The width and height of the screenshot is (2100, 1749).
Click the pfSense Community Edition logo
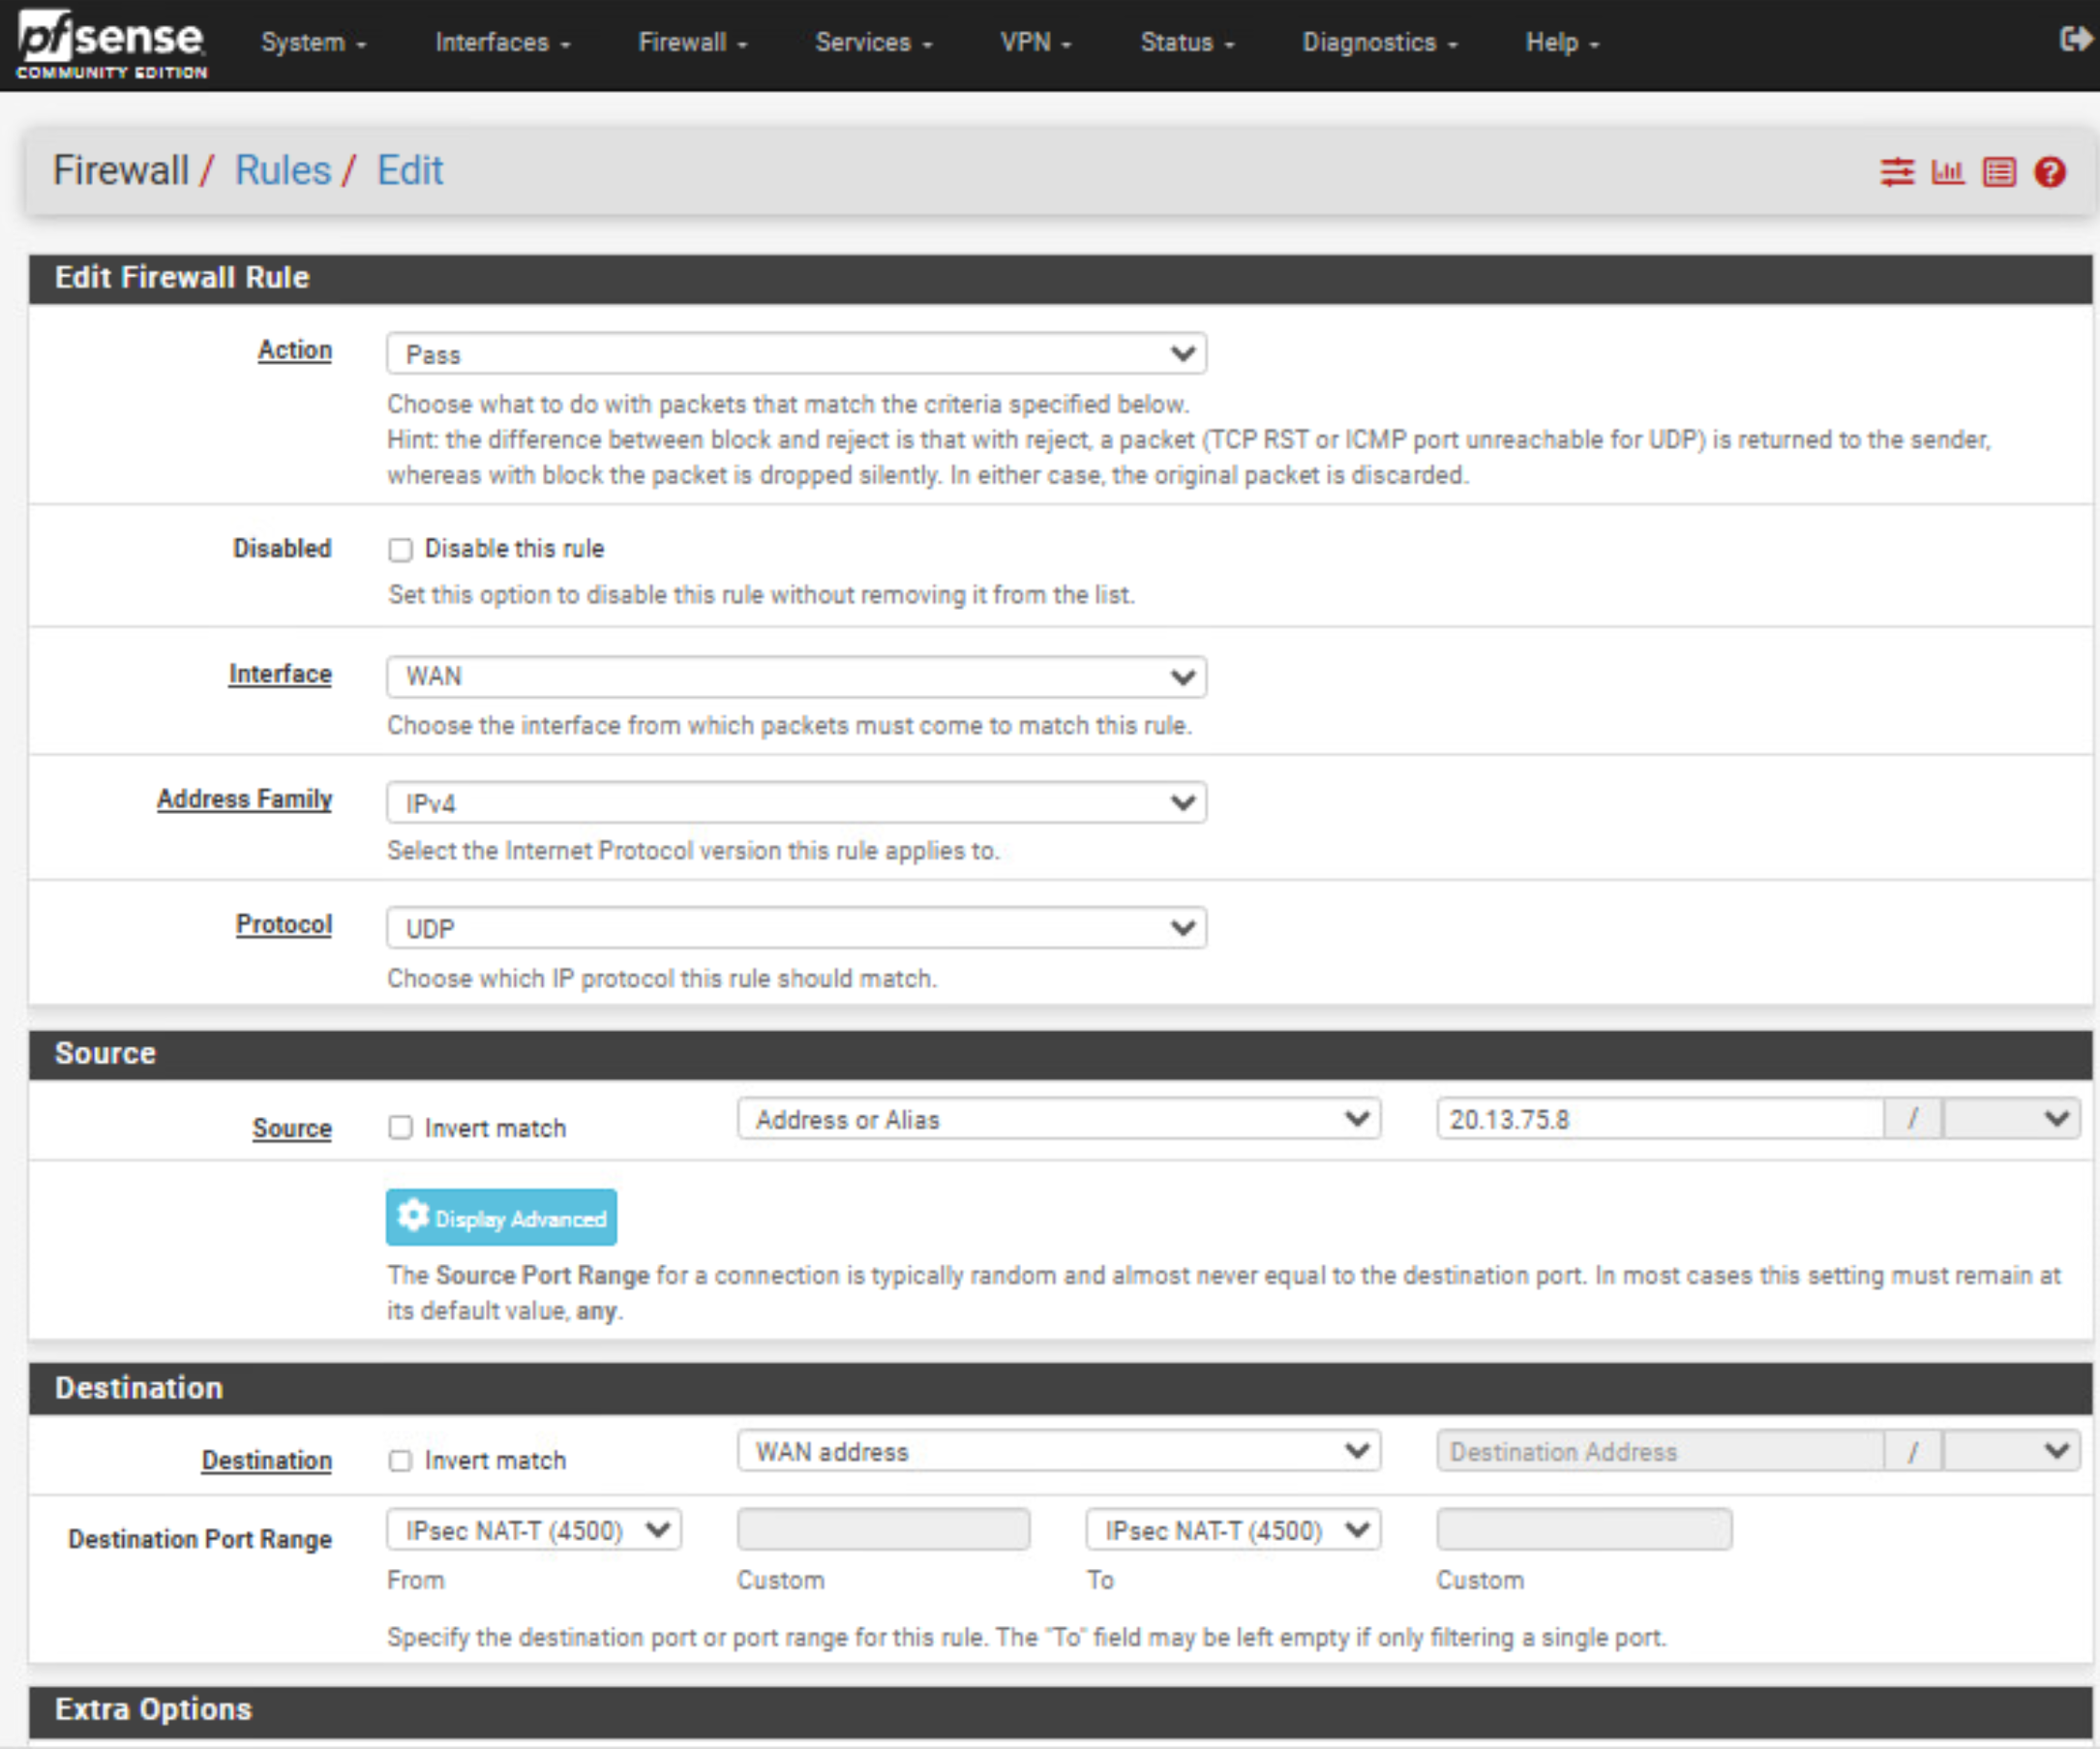click(111, 44)
